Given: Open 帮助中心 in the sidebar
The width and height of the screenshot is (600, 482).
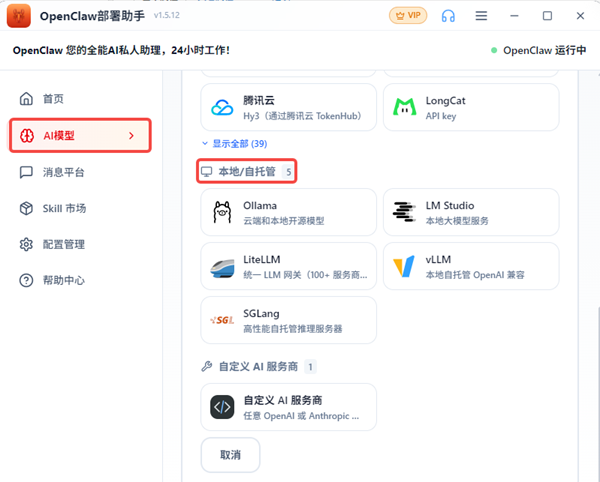Looking at the screenshot, I should pyautogui.click(x=80, y=280).
